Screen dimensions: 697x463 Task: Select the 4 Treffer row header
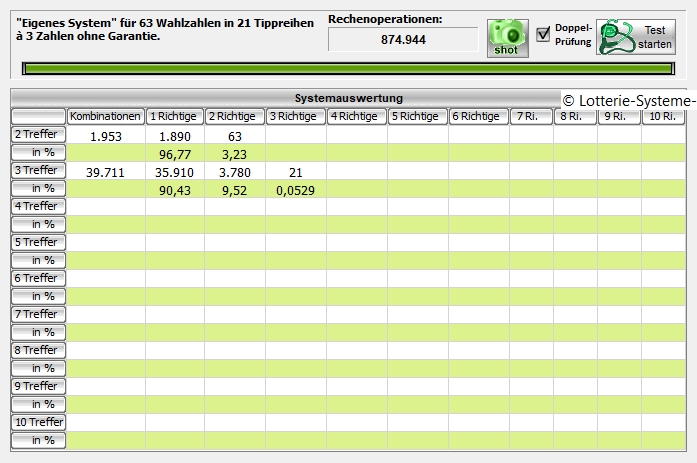(38, 207)
